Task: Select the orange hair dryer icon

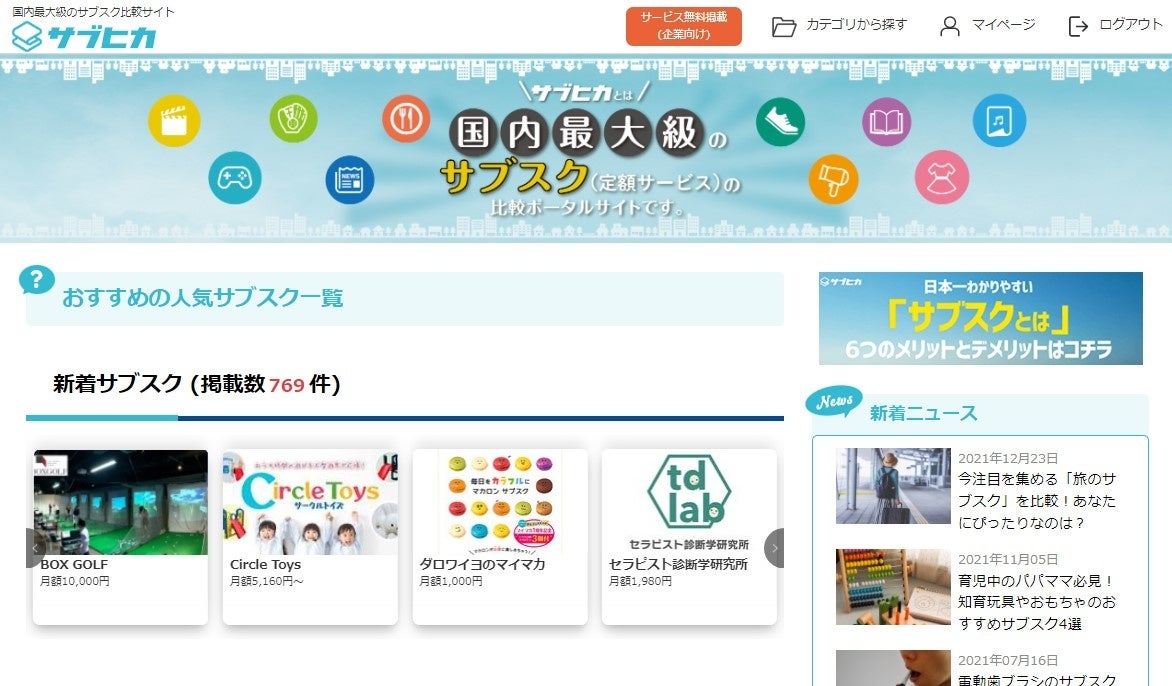Action: pyautogui.click(x=833, y=179)
